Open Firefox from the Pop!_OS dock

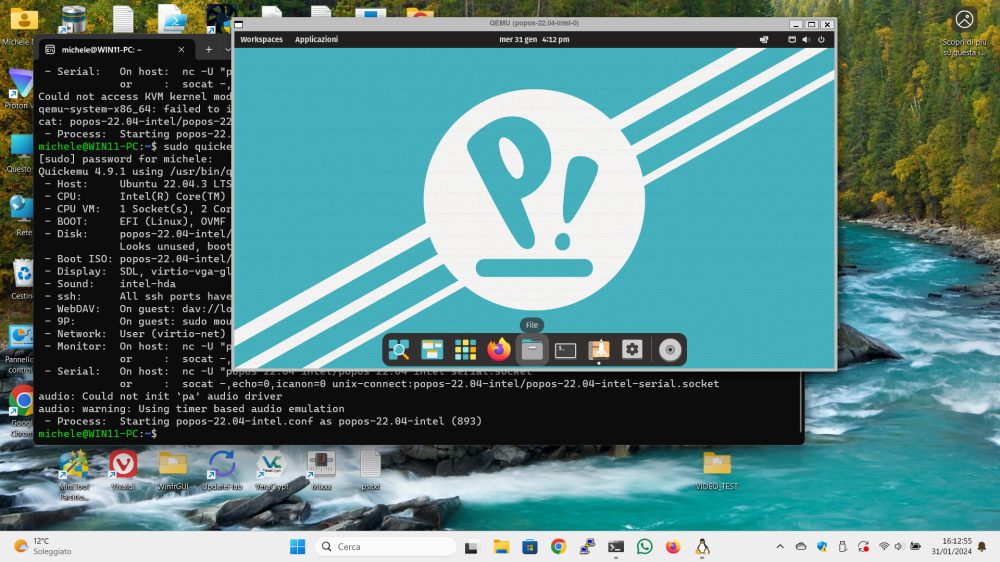pos(499,350)
